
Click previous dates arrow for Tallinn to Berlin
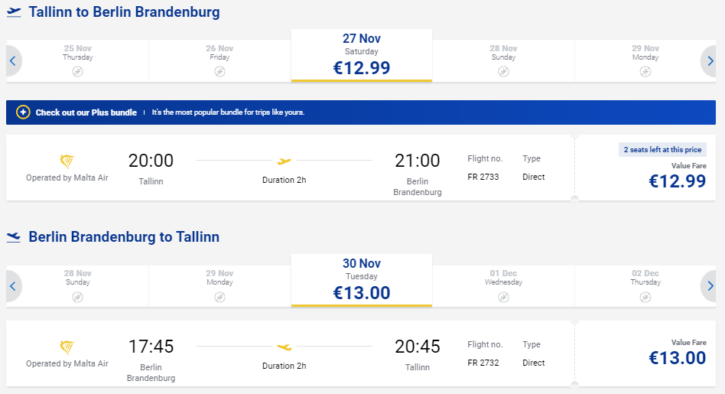(13, 61)
